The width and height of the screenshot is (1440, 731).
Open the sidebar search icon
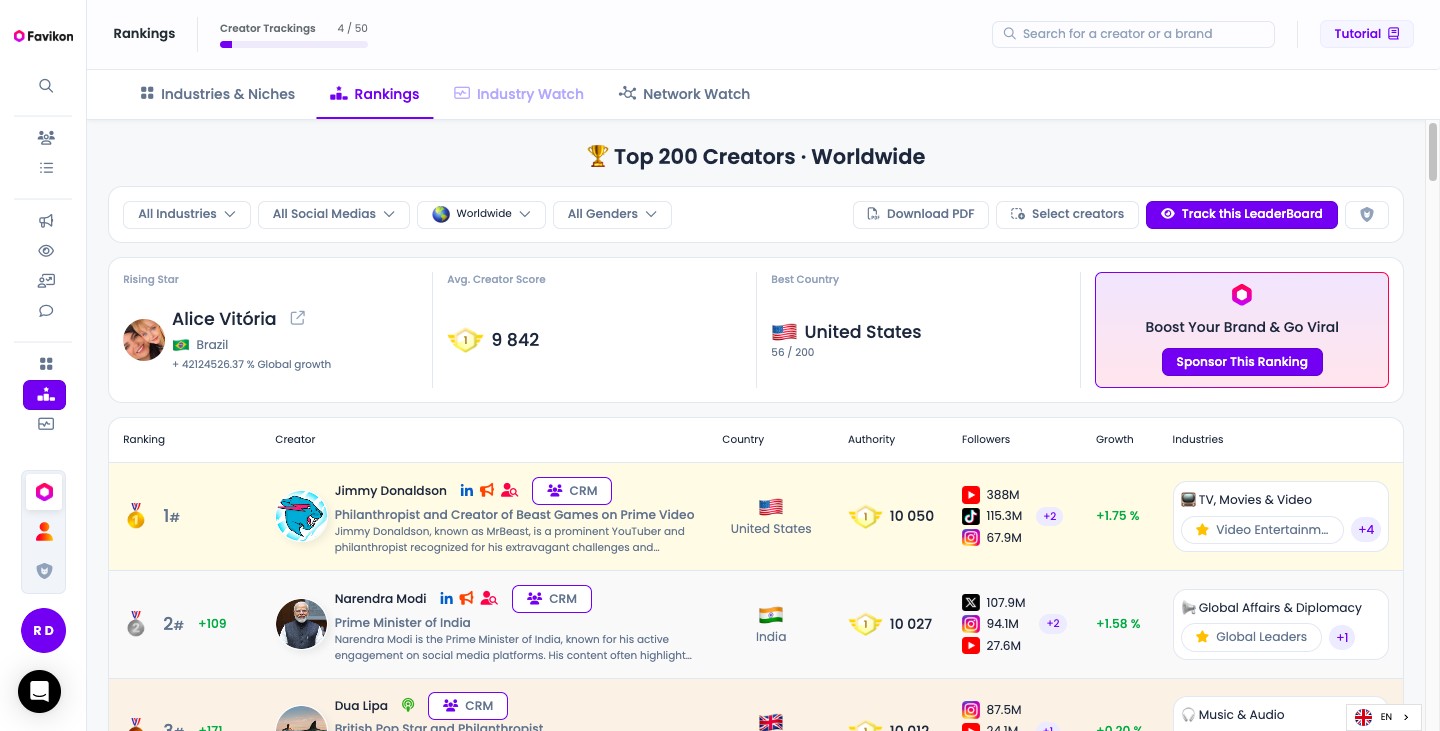(x=46, y=86)
